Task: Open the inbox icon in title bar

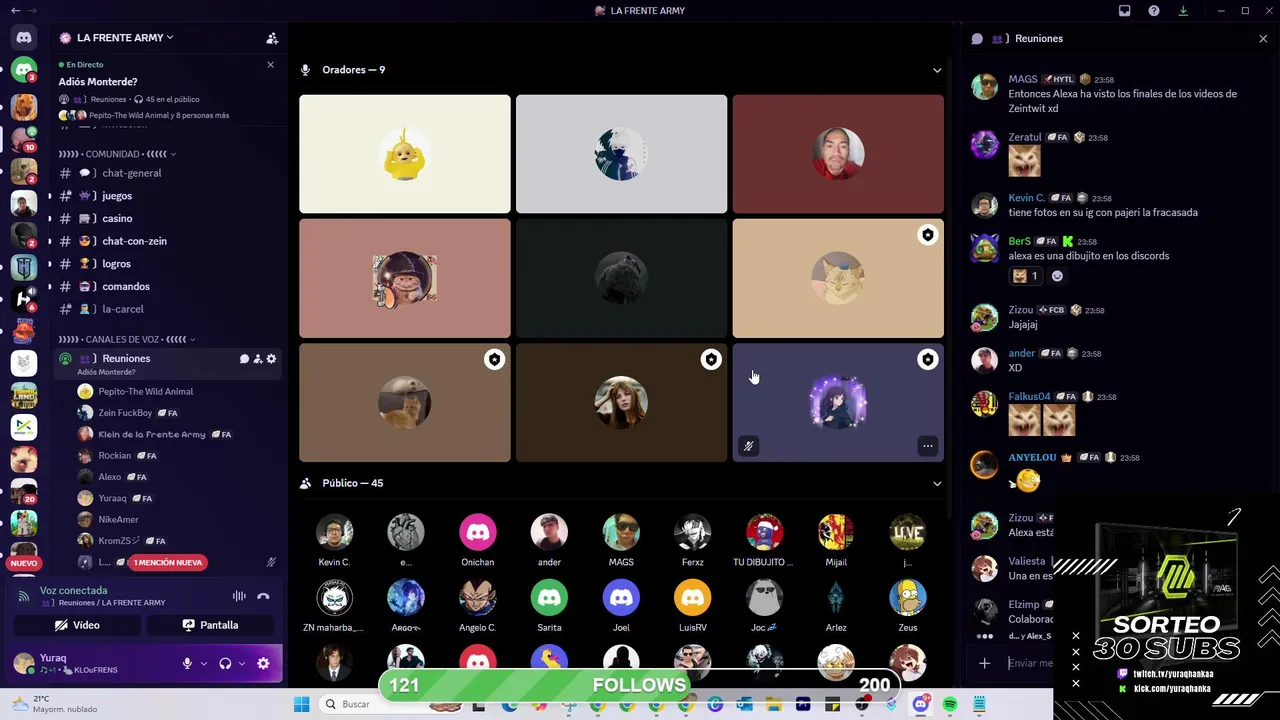Action: point(1124,11)
